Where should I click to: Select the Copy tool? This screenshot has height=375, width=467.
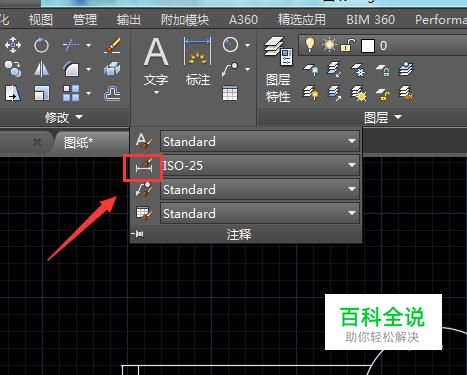tap(13, 69)
